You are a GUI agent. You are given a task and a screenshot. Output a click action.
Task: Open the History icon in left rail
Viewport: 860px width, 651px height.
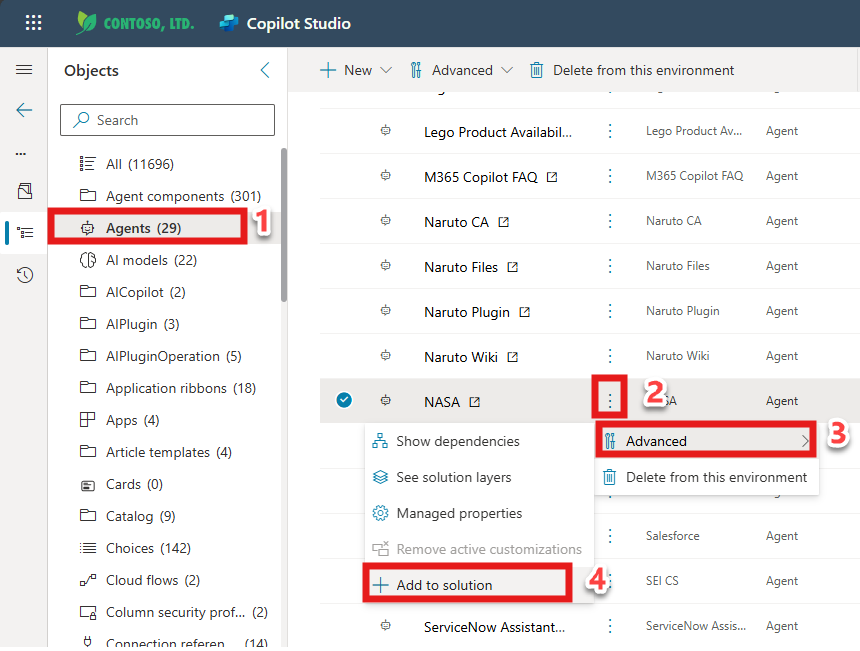25,275
